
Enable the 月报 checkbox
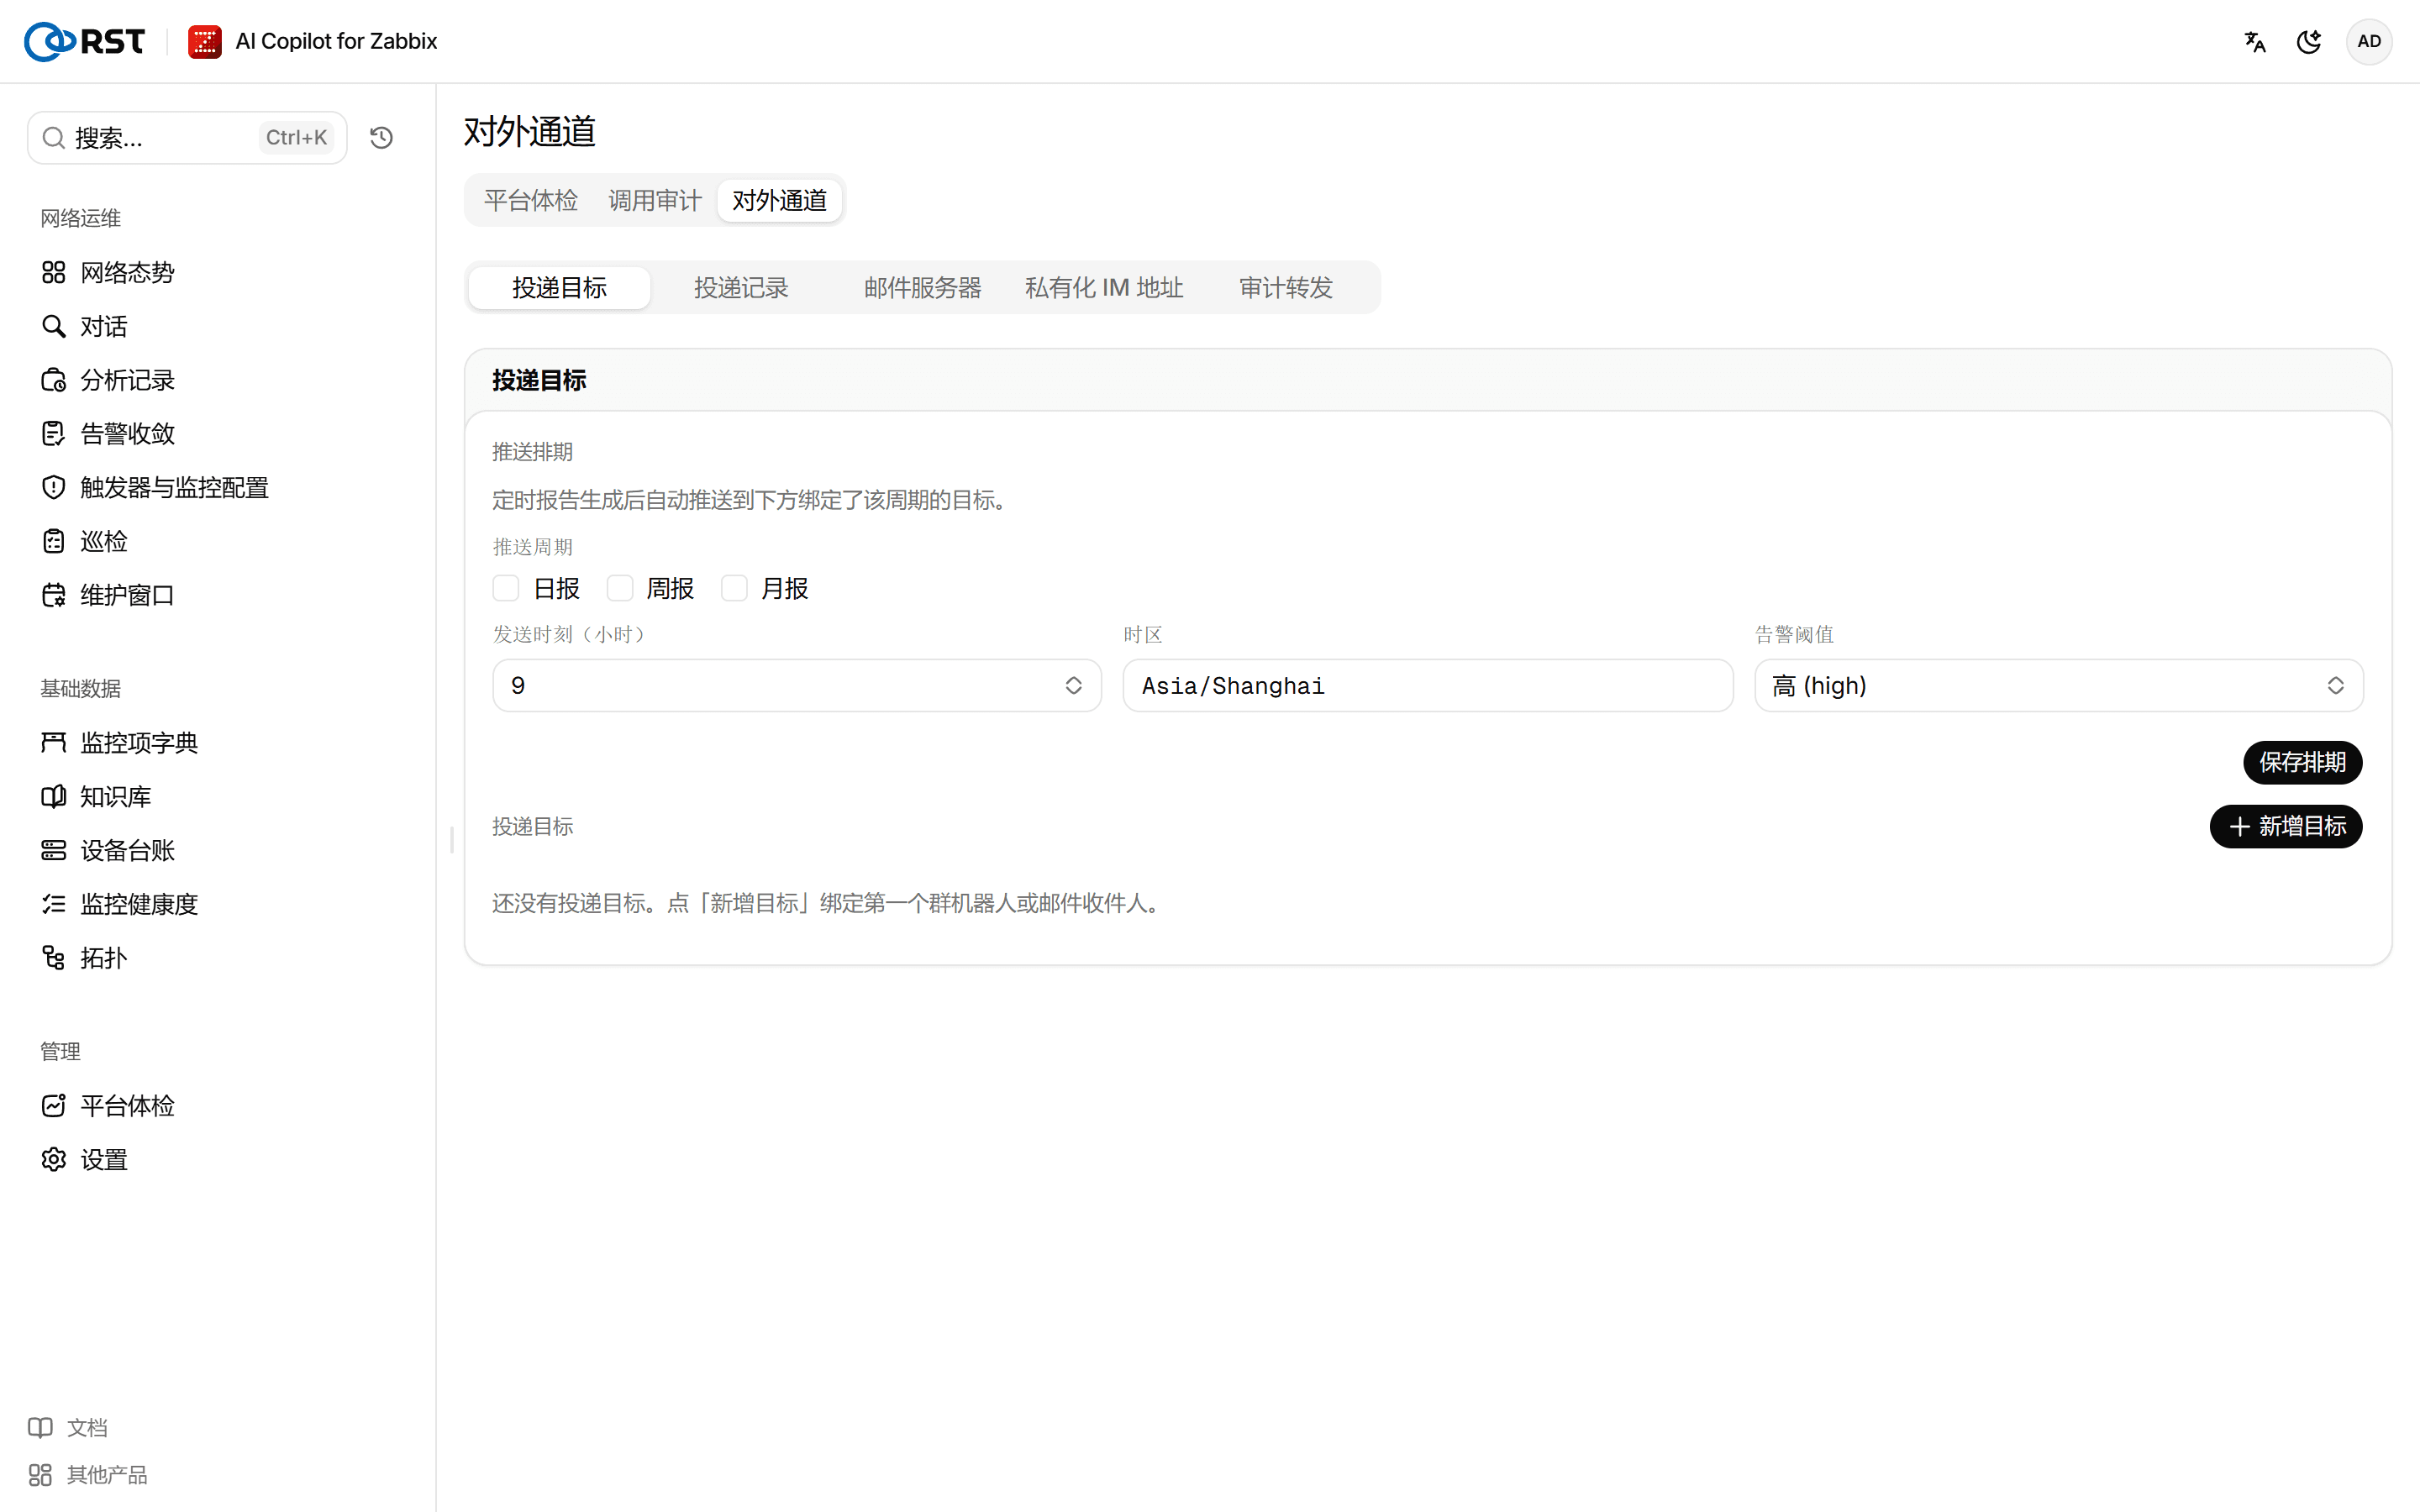coord(734,588)
